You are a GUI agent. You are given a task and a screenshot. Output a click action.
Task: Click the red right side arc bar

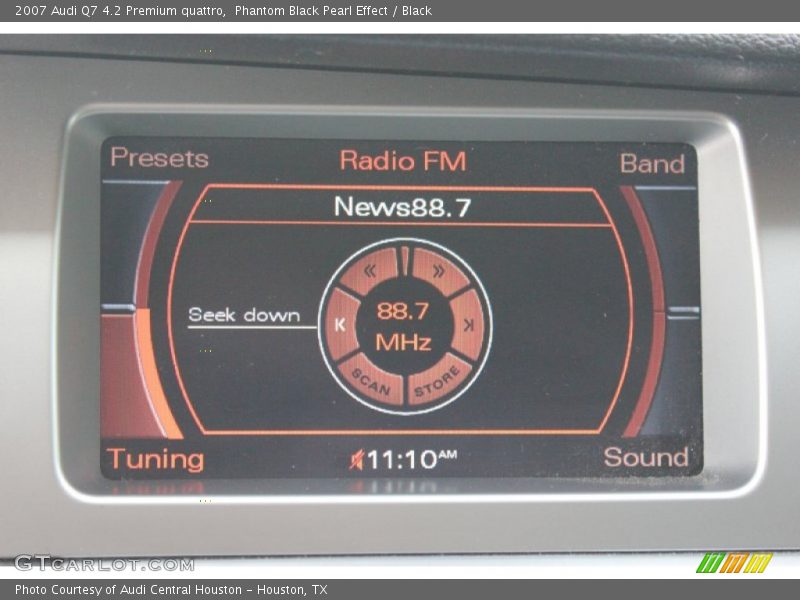click(649, 310)
